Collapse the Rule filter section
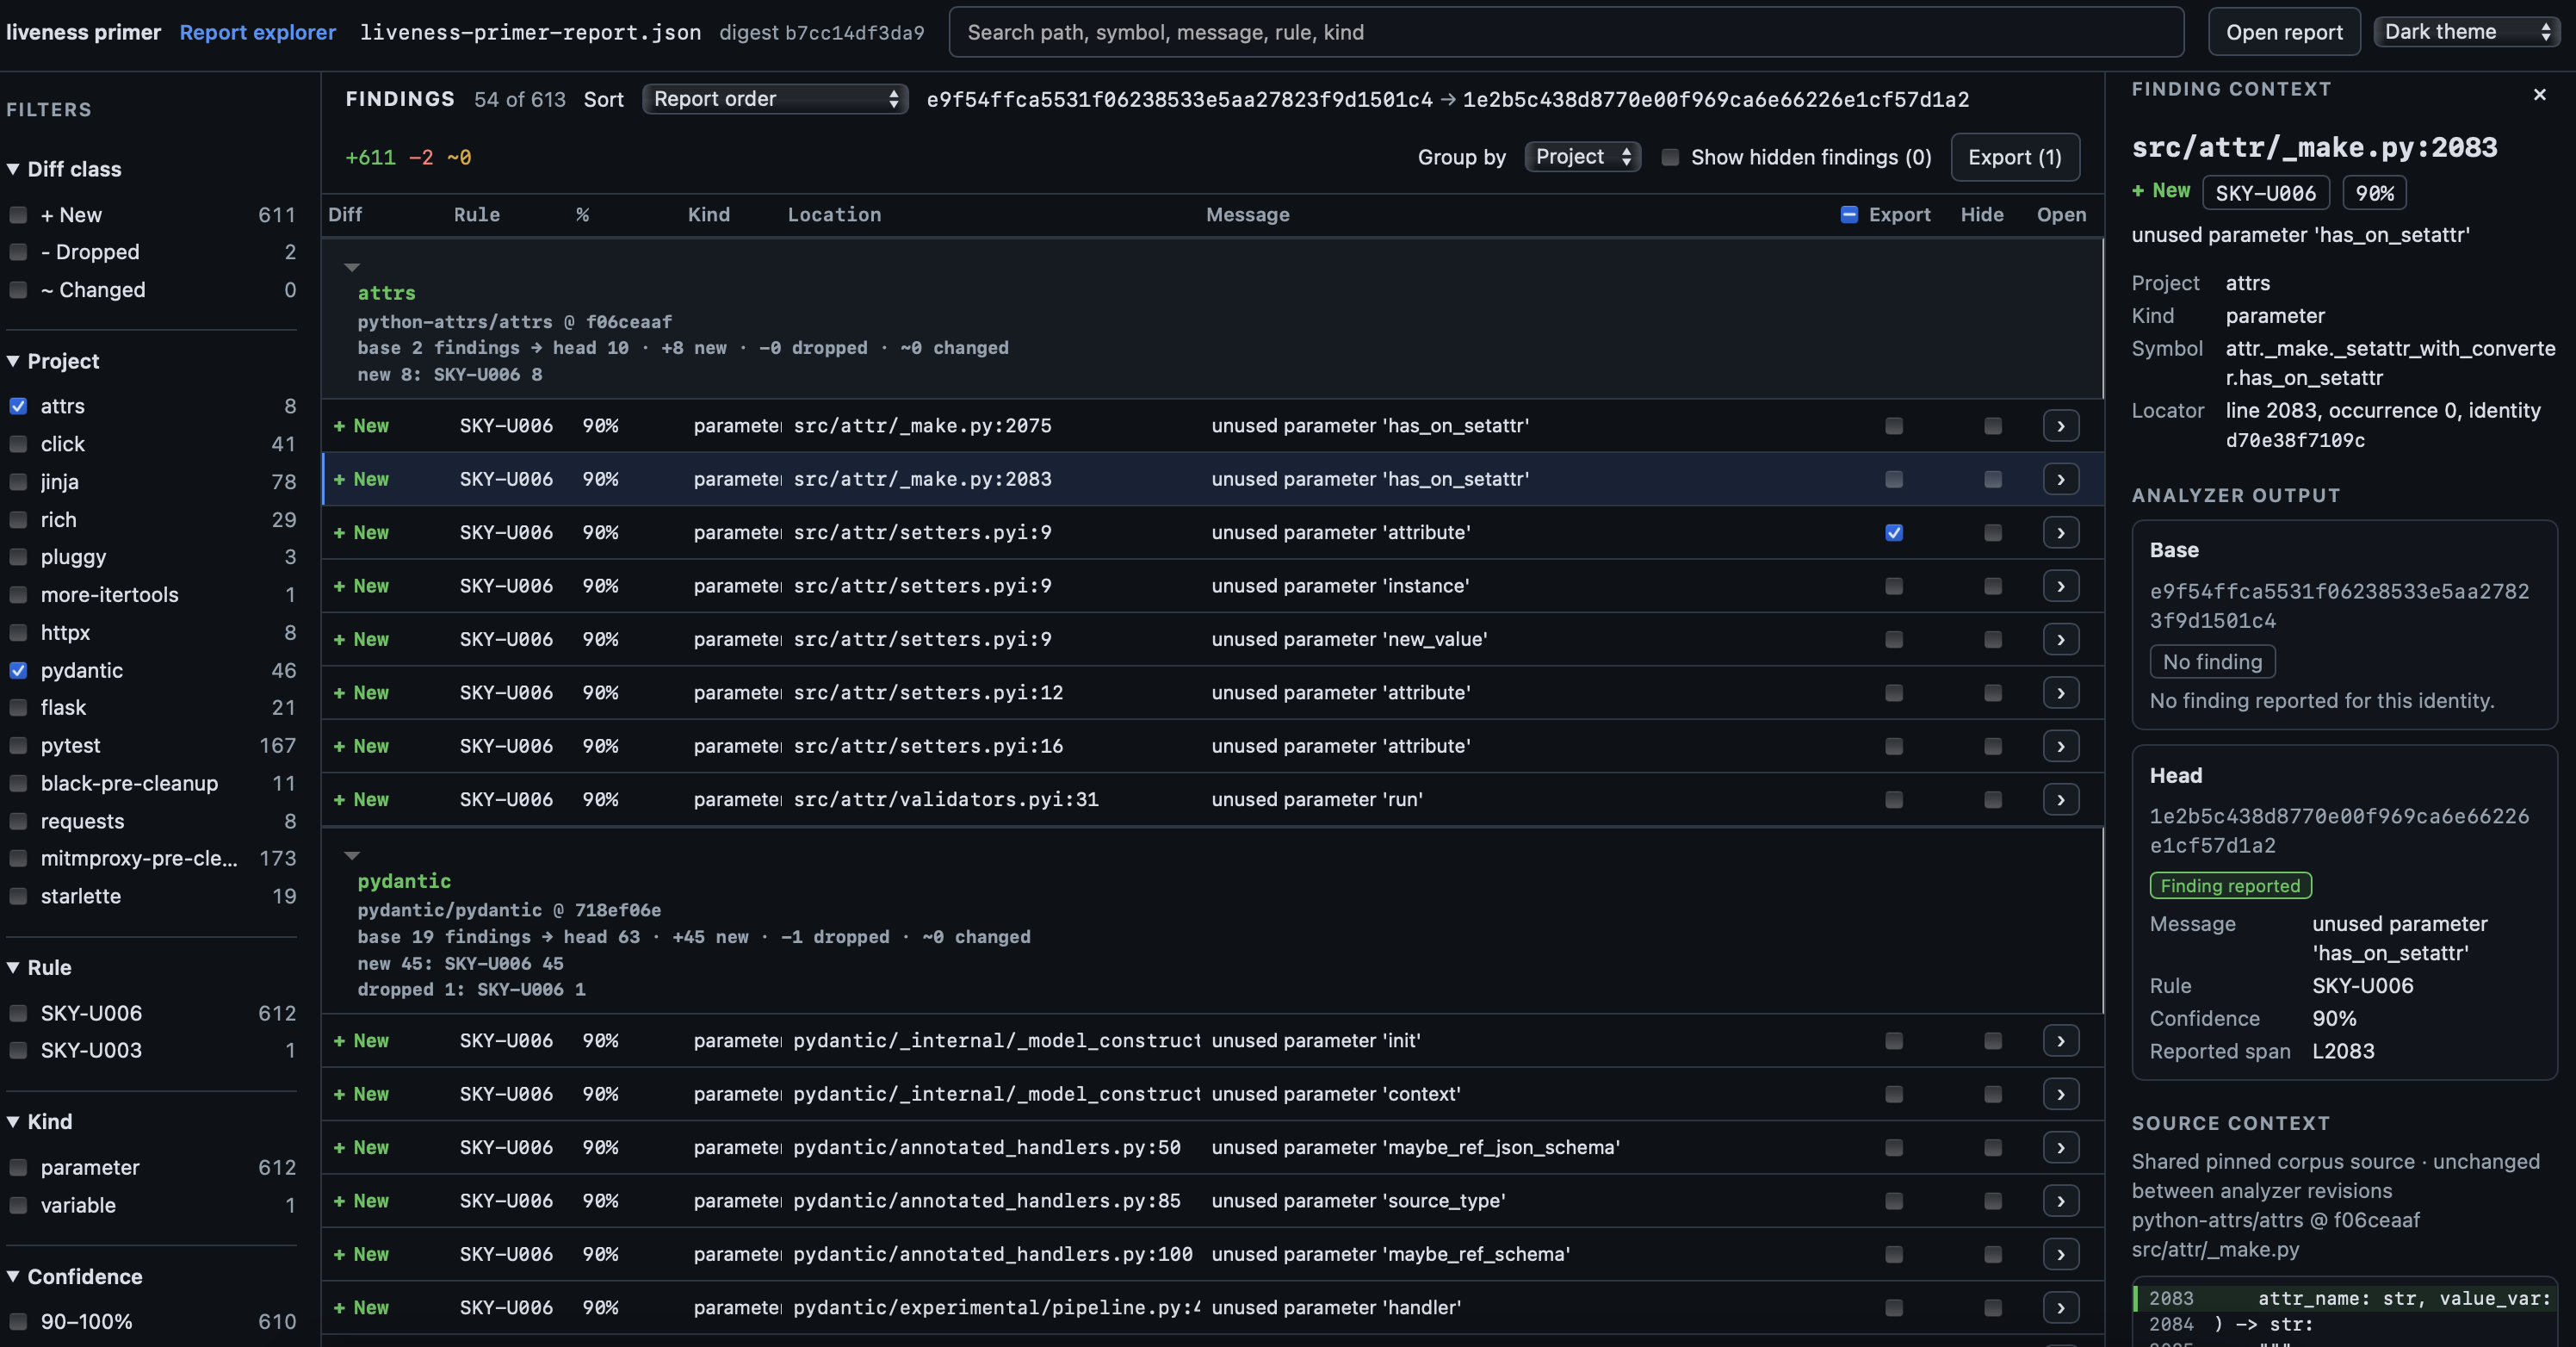 coord(39,967)
